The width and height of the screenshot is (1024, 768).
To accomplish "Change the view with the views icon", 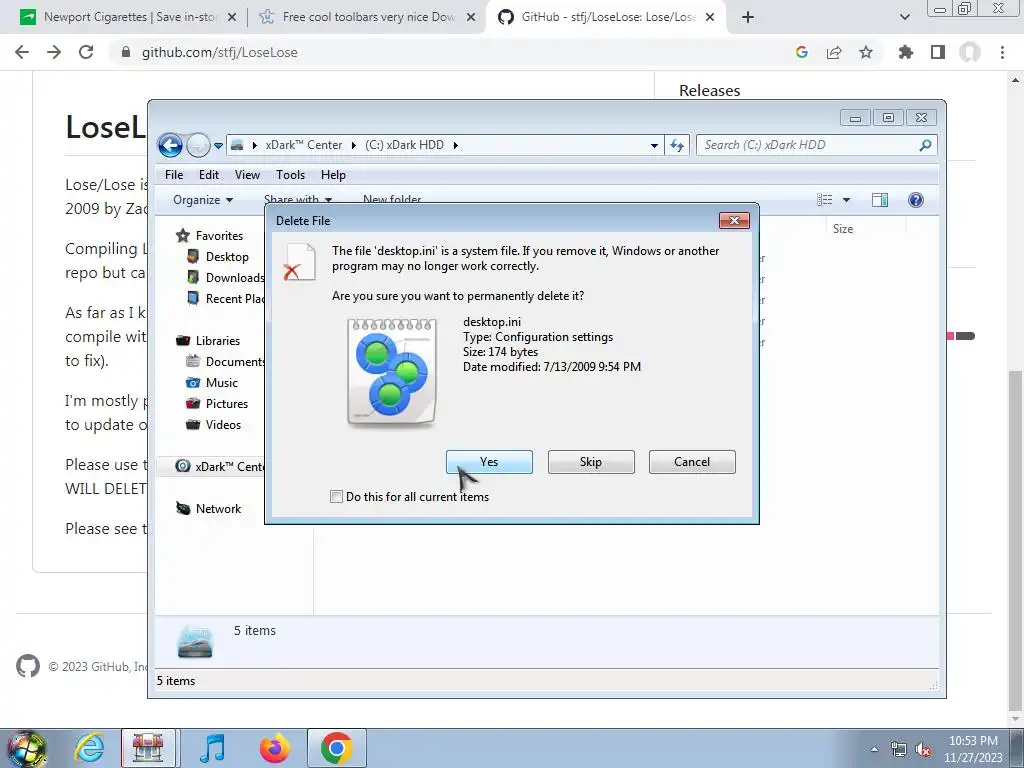I will tap(825, 200).
